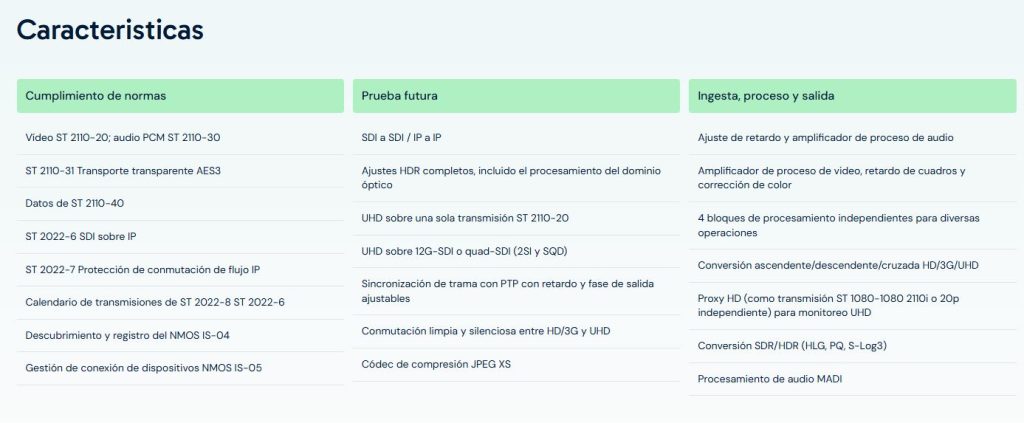Click UHD sobre 12G-SDI o quad-SDI row
Viewport: 1024px width, 423px height.
click(x=516, y=251)
